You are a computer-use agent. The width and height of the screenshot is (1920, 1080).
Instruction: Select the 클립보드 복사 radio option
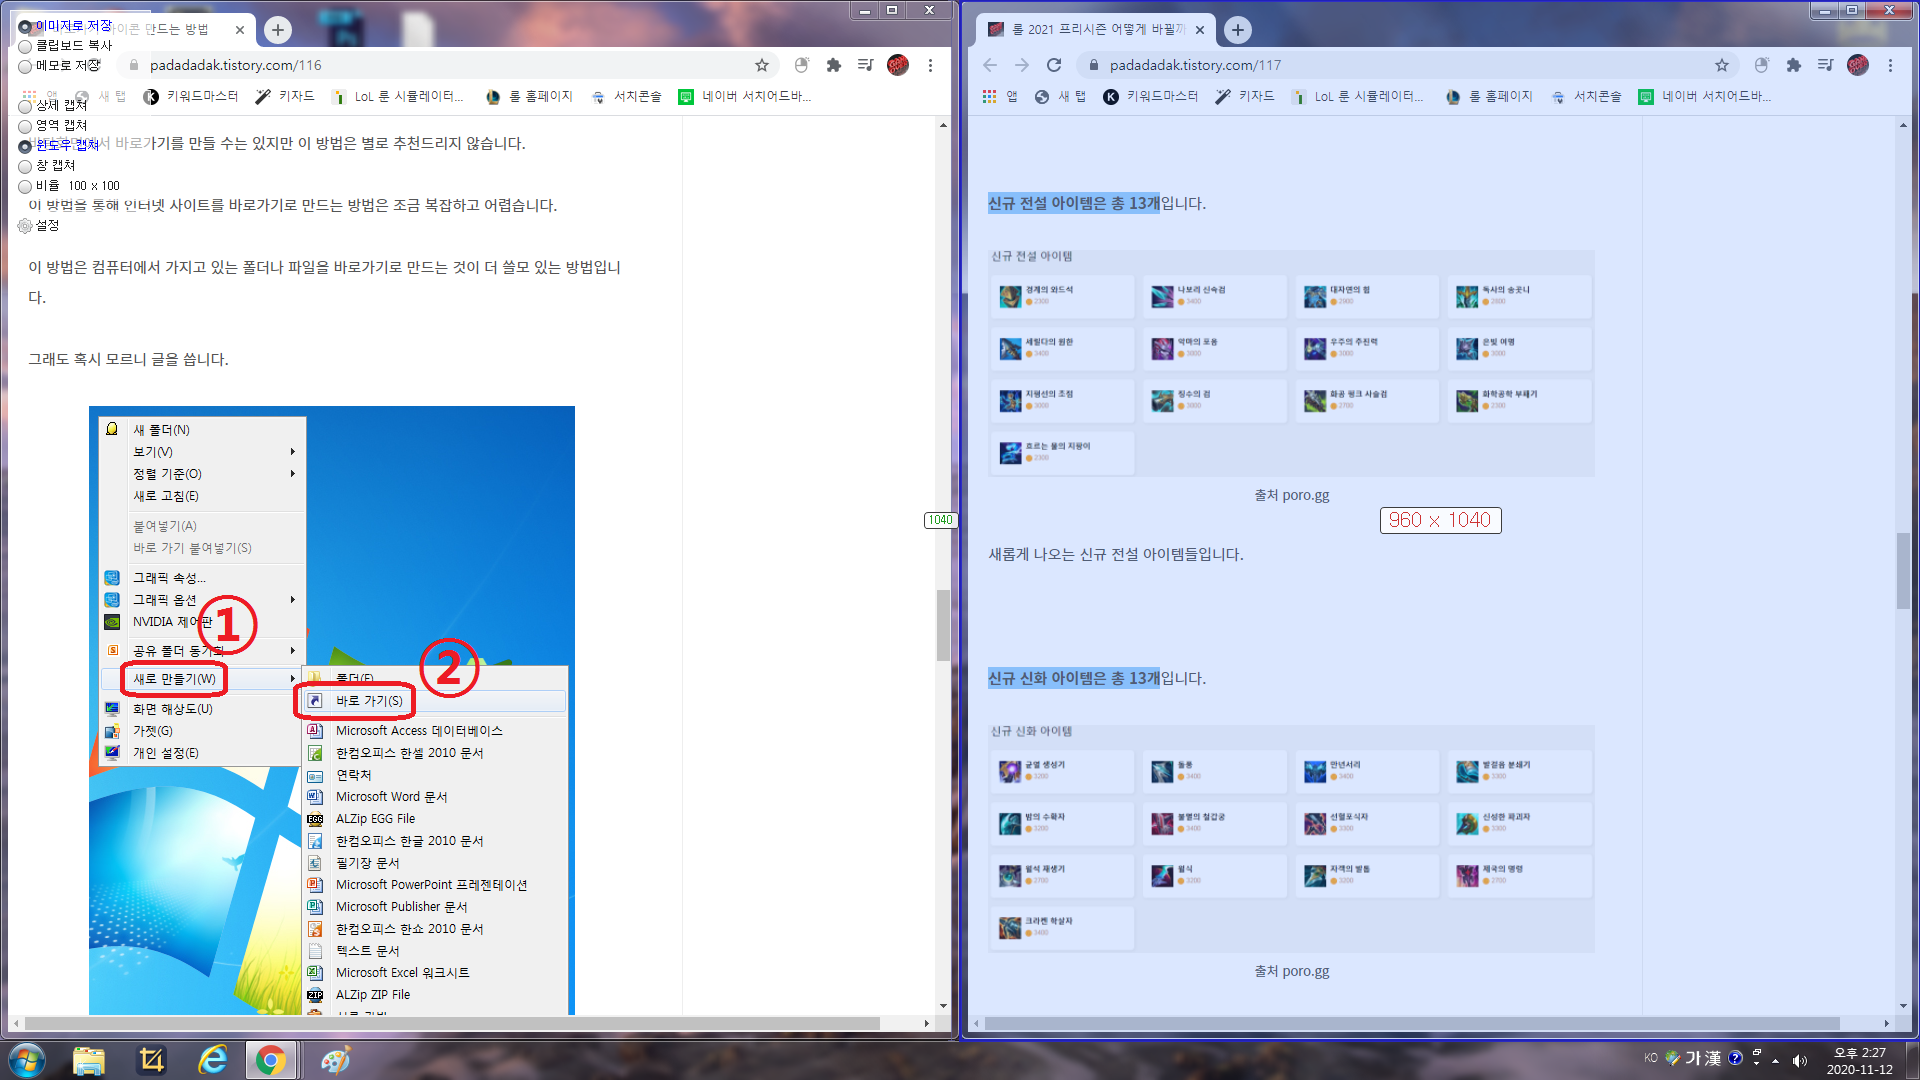pos(25,46)
